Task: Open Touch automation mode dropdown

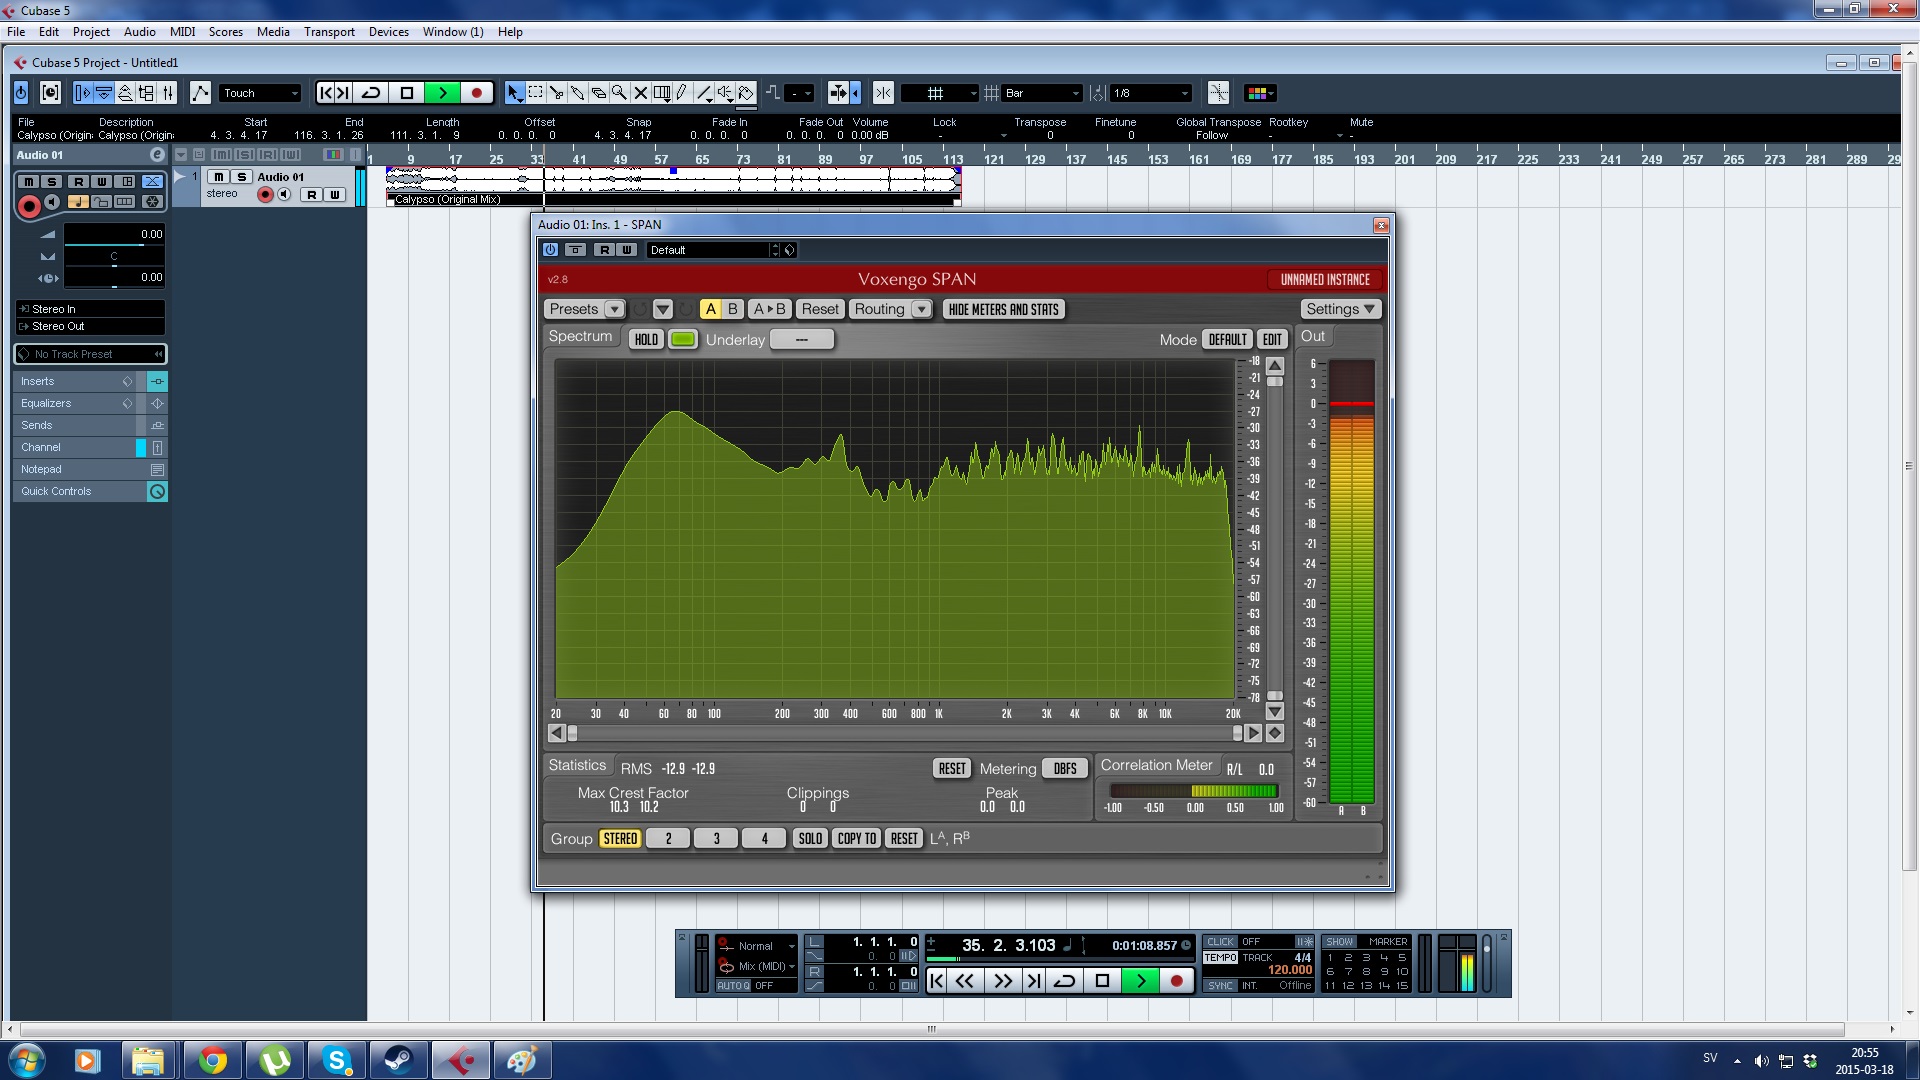Action: point(260,93)
